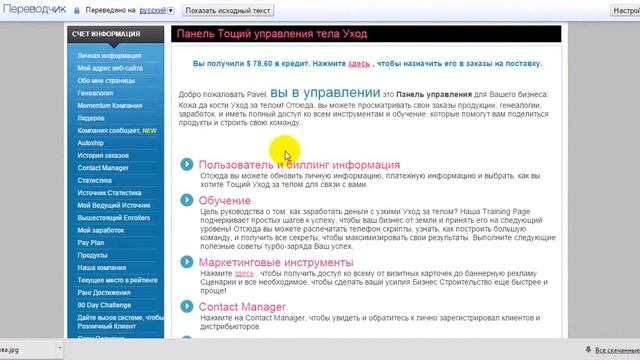Screen dimensions: 640x360
Task: Open Наша компания in sidebar
Action: pyautogui.click(x=102, y=268)
